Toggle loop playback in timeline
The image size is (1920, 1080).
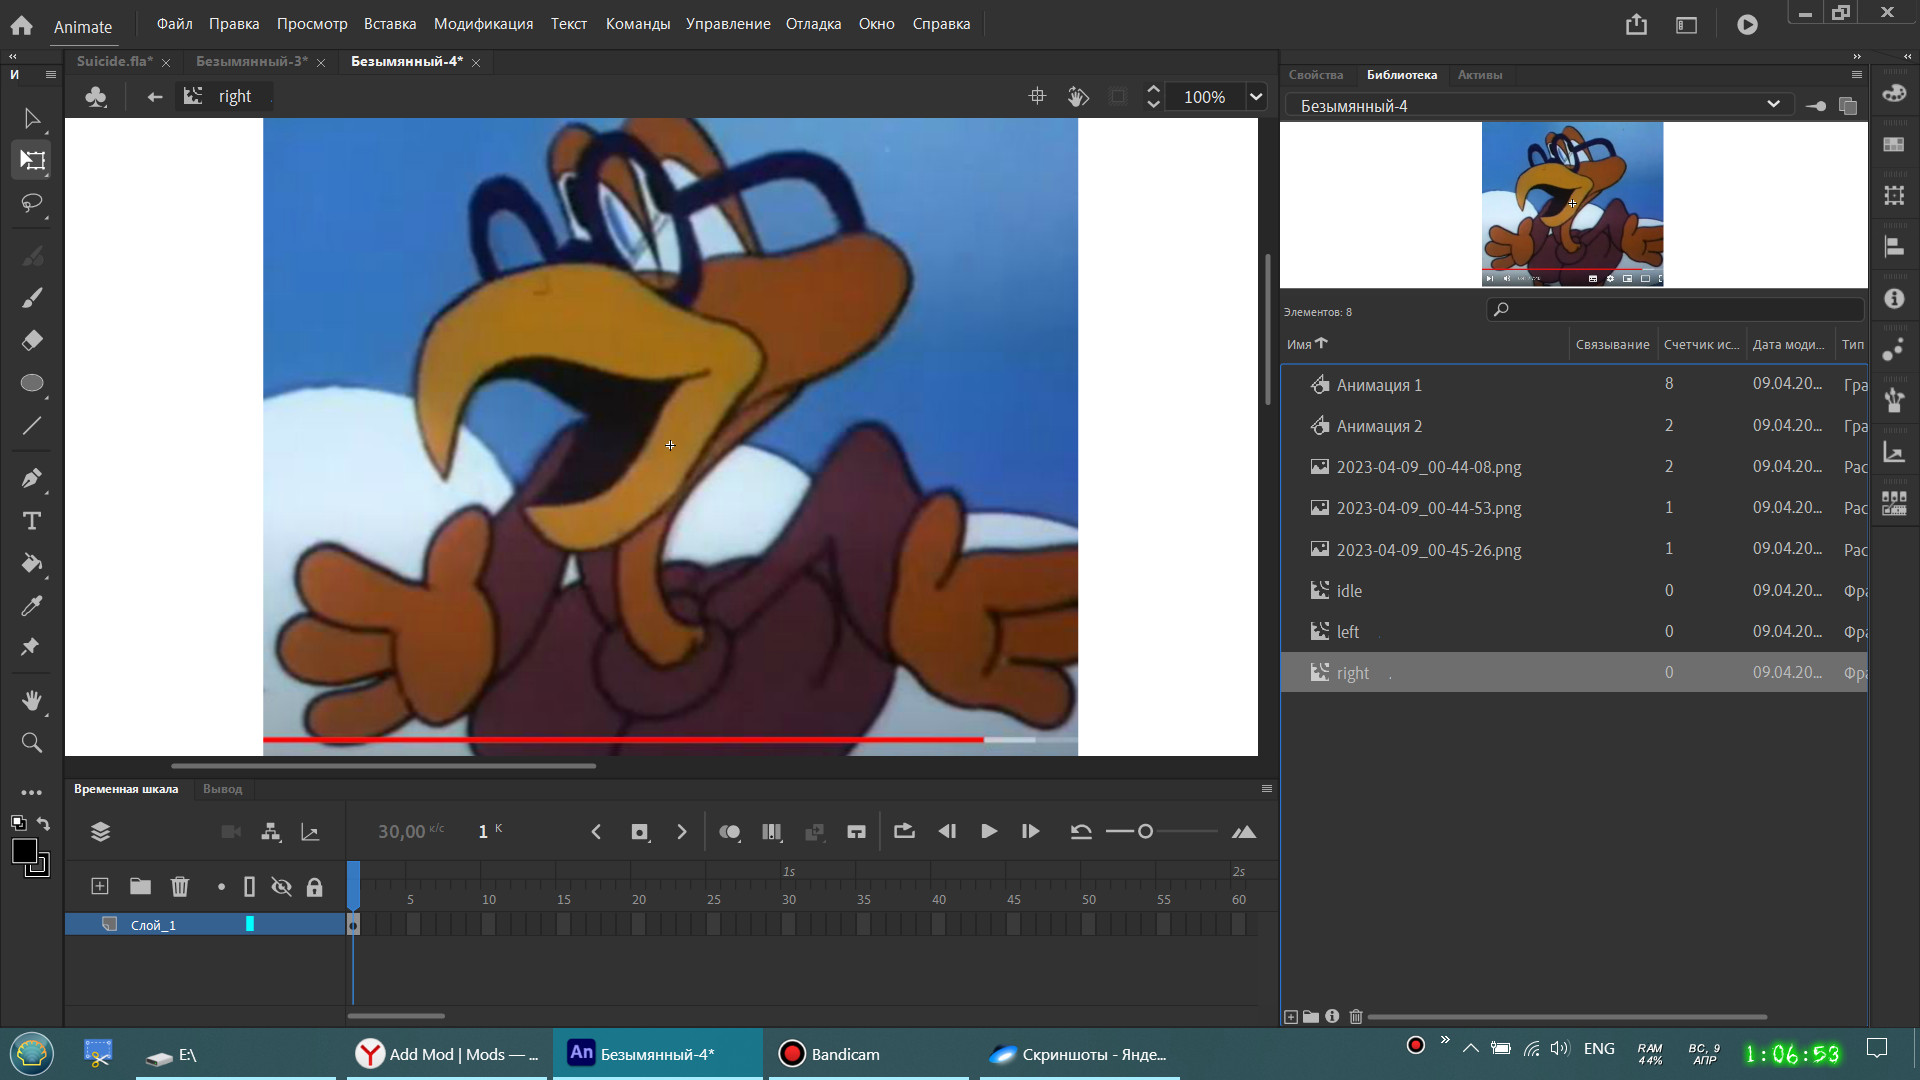click(904, 832)
